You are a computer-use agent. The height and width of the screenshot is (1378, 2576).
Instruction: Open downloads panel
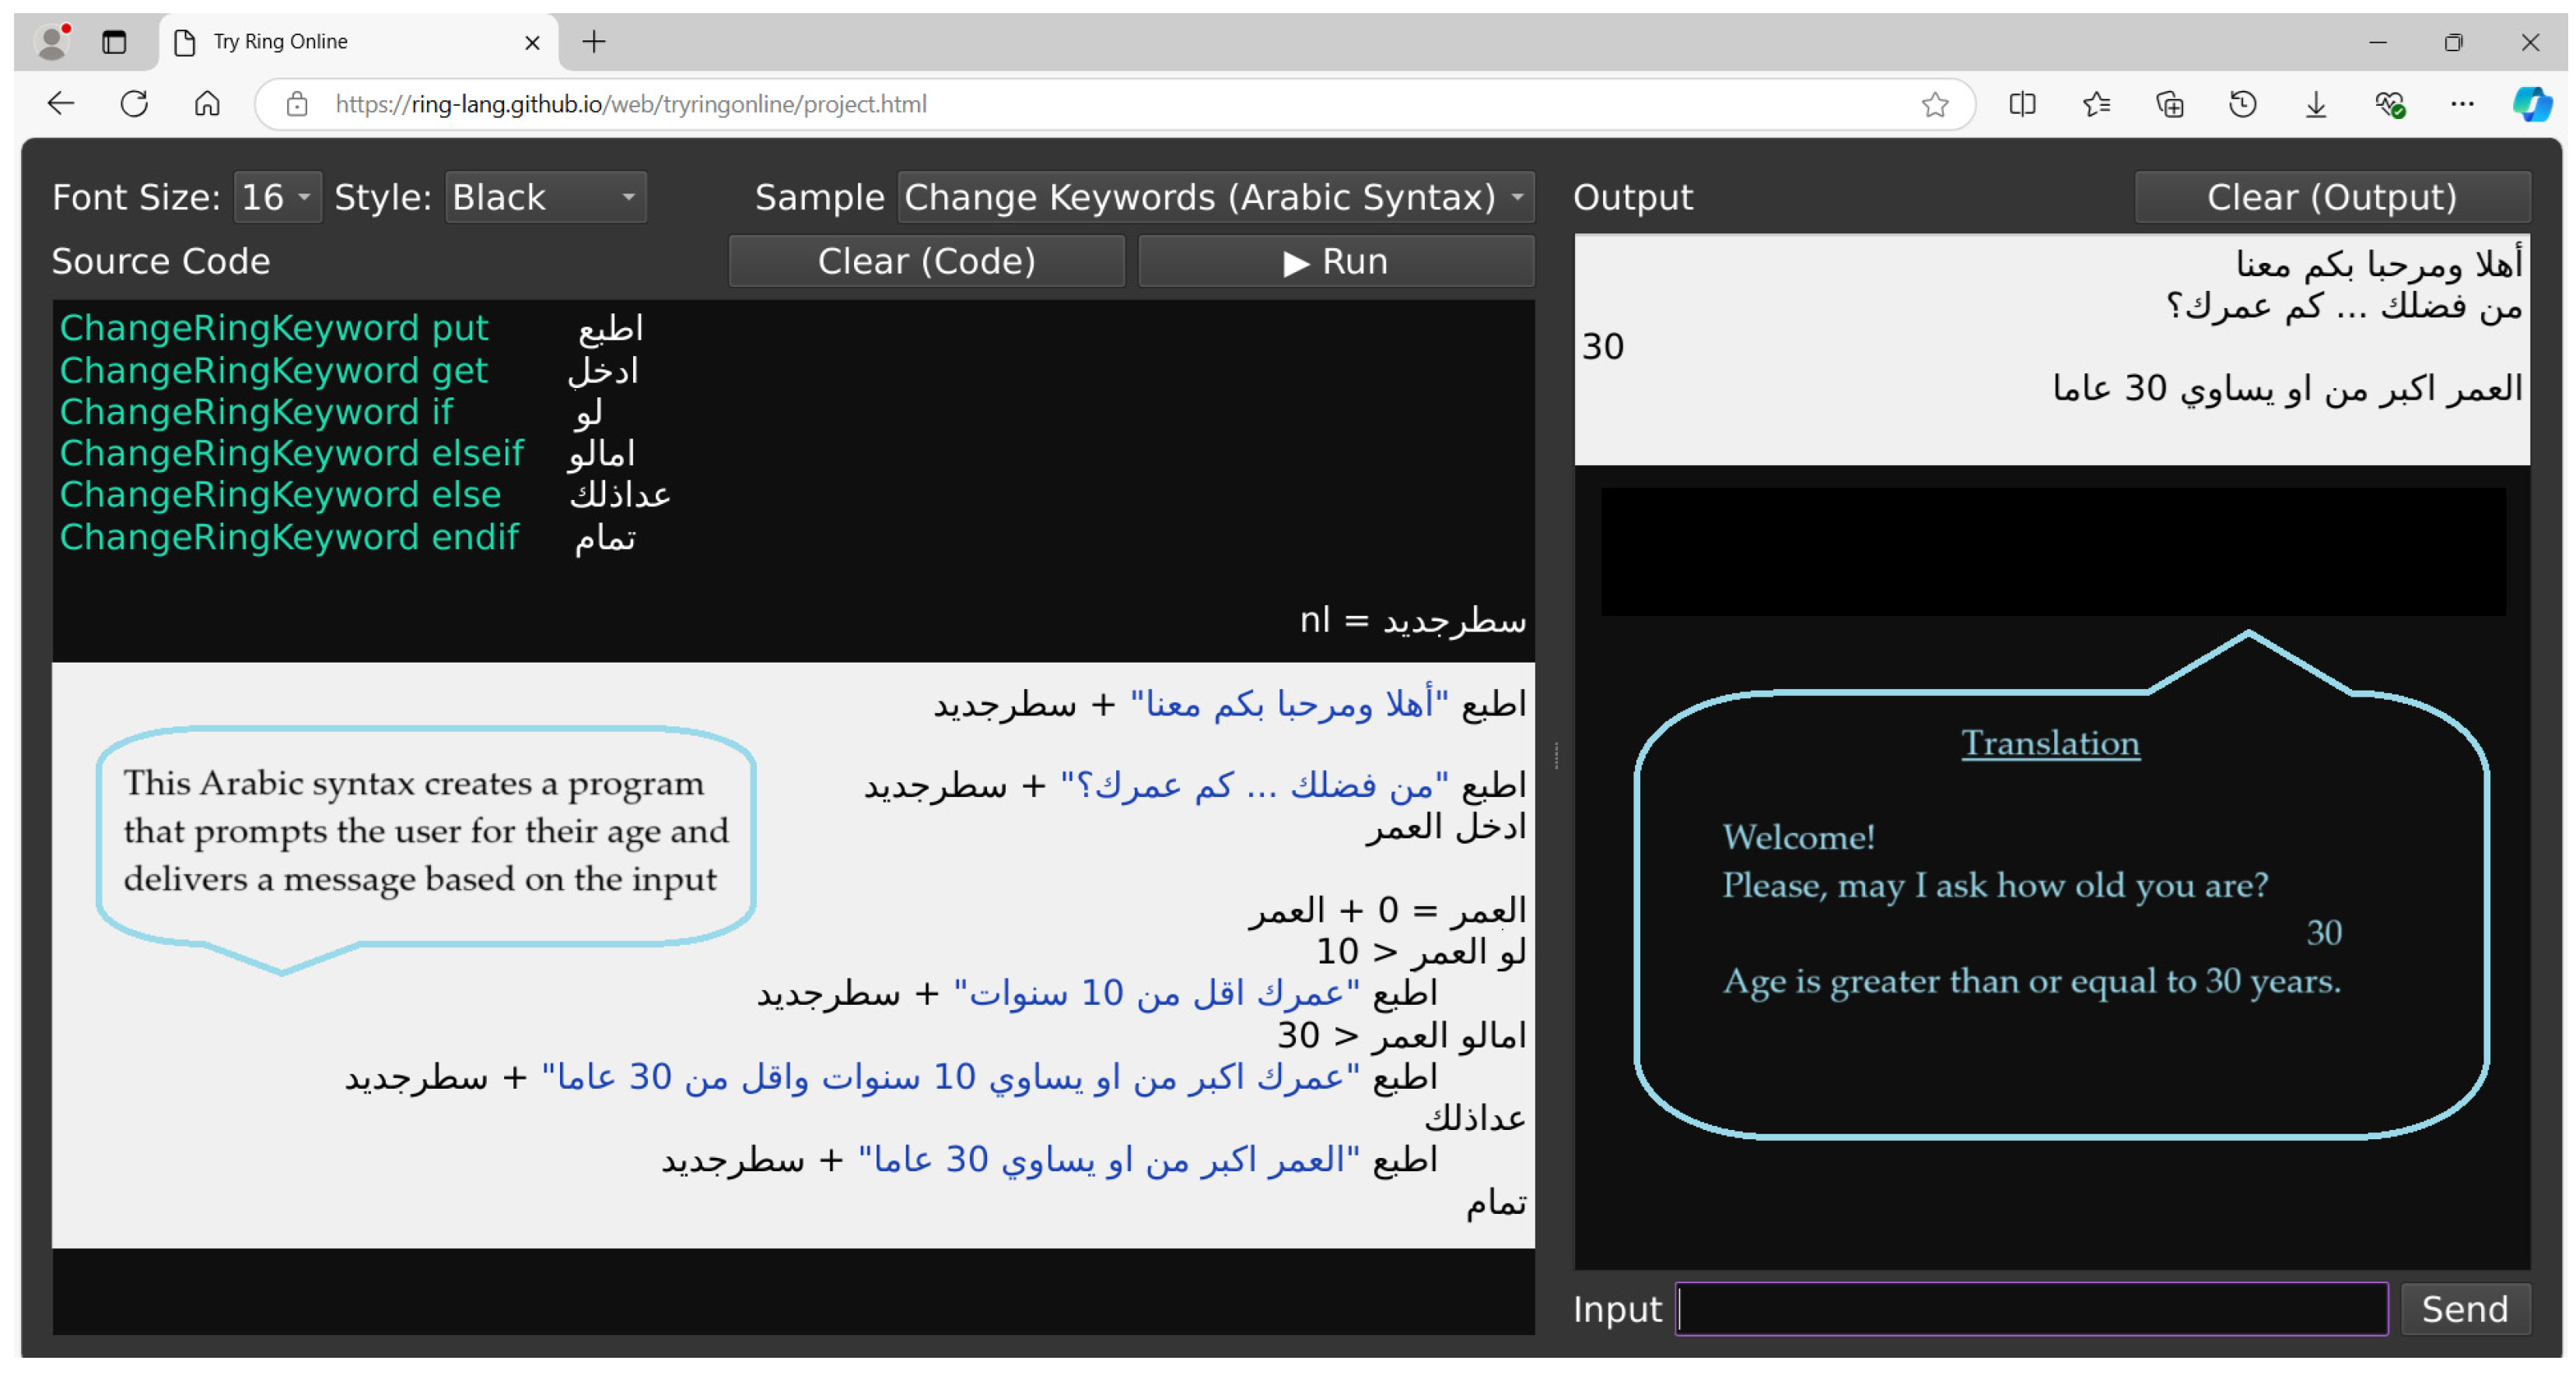[2315, 104]
